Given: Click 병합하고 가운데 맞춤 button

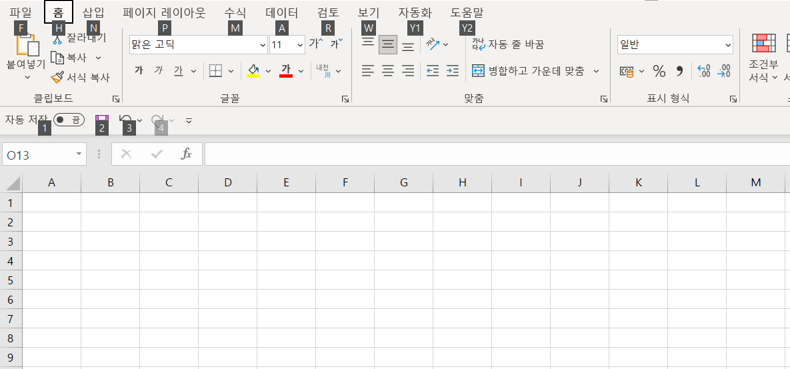Looking at the screenshot, I should pos(528,71).
